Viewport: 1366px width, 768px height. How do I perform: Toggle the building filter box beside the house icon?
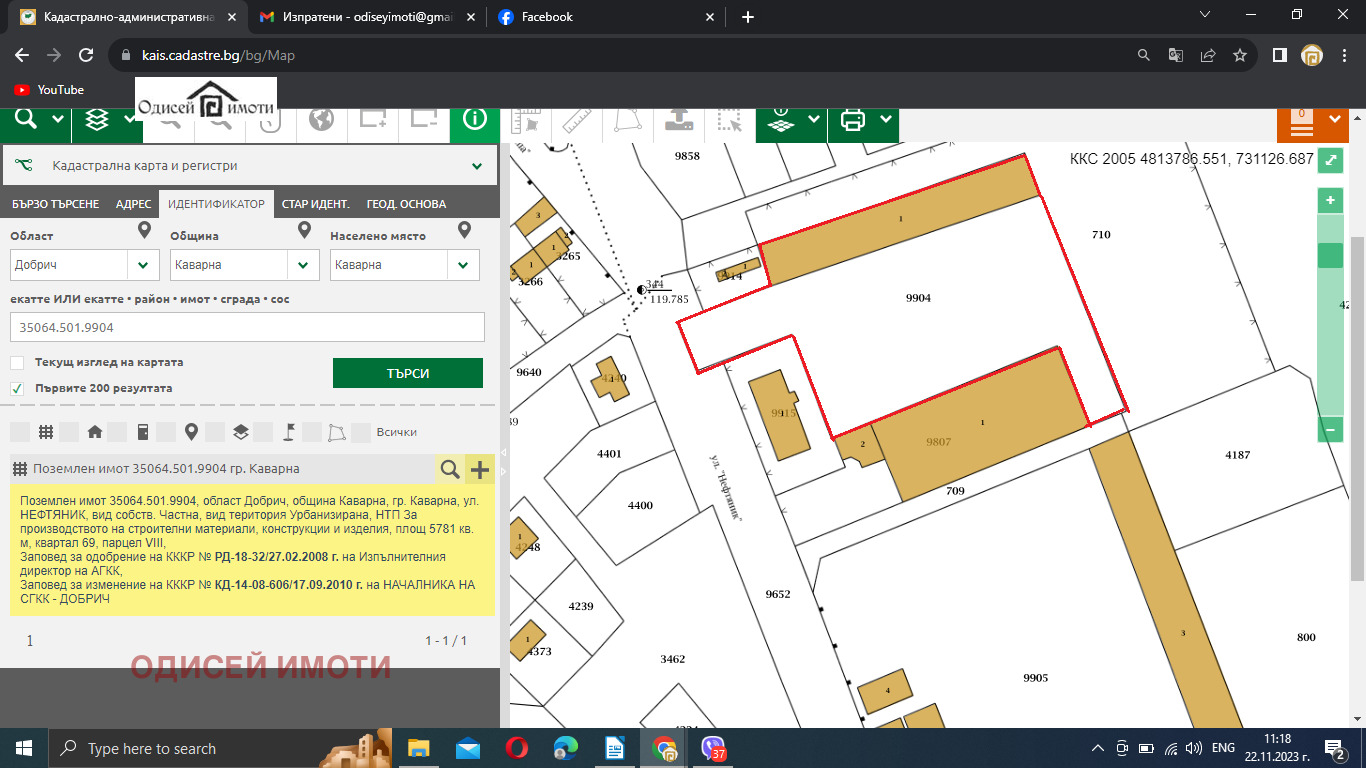click(x=118, y=432)
